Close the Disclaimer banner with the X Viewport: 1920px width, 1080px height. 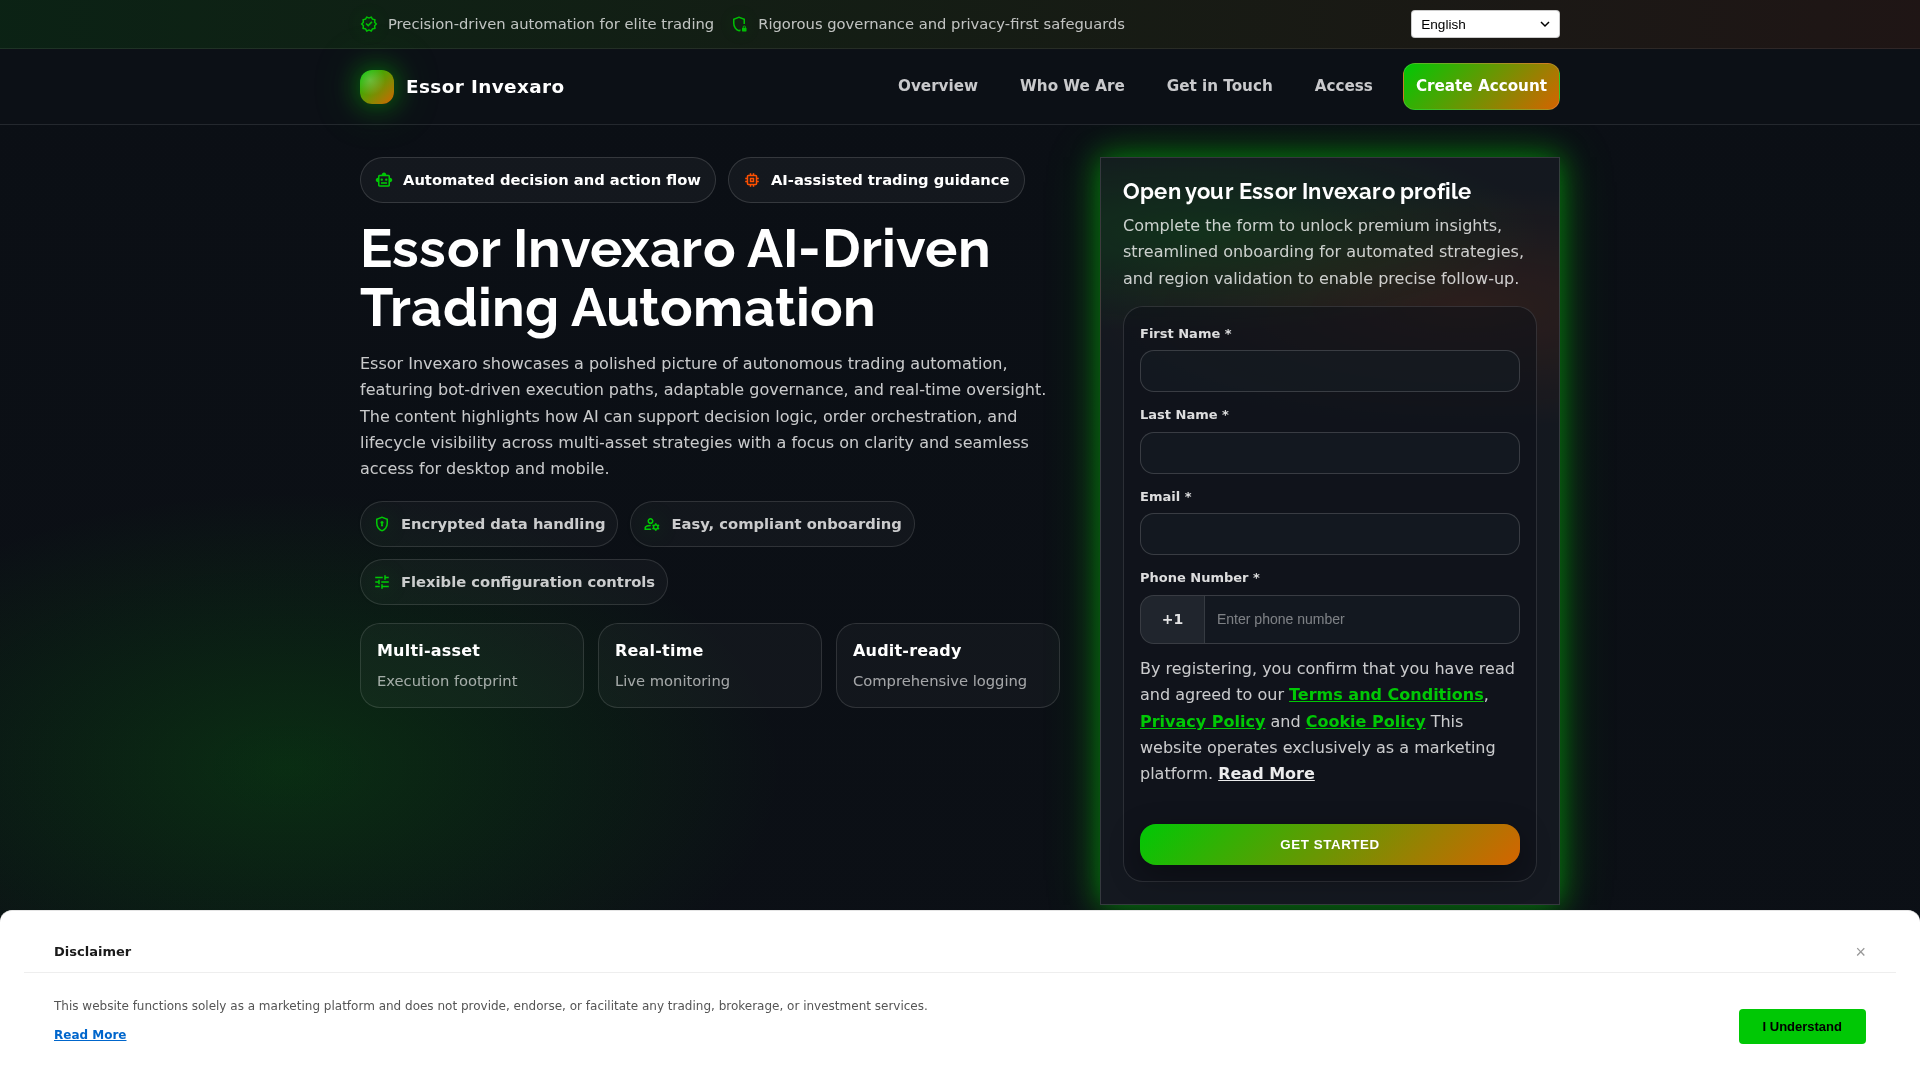[1861, 952]
